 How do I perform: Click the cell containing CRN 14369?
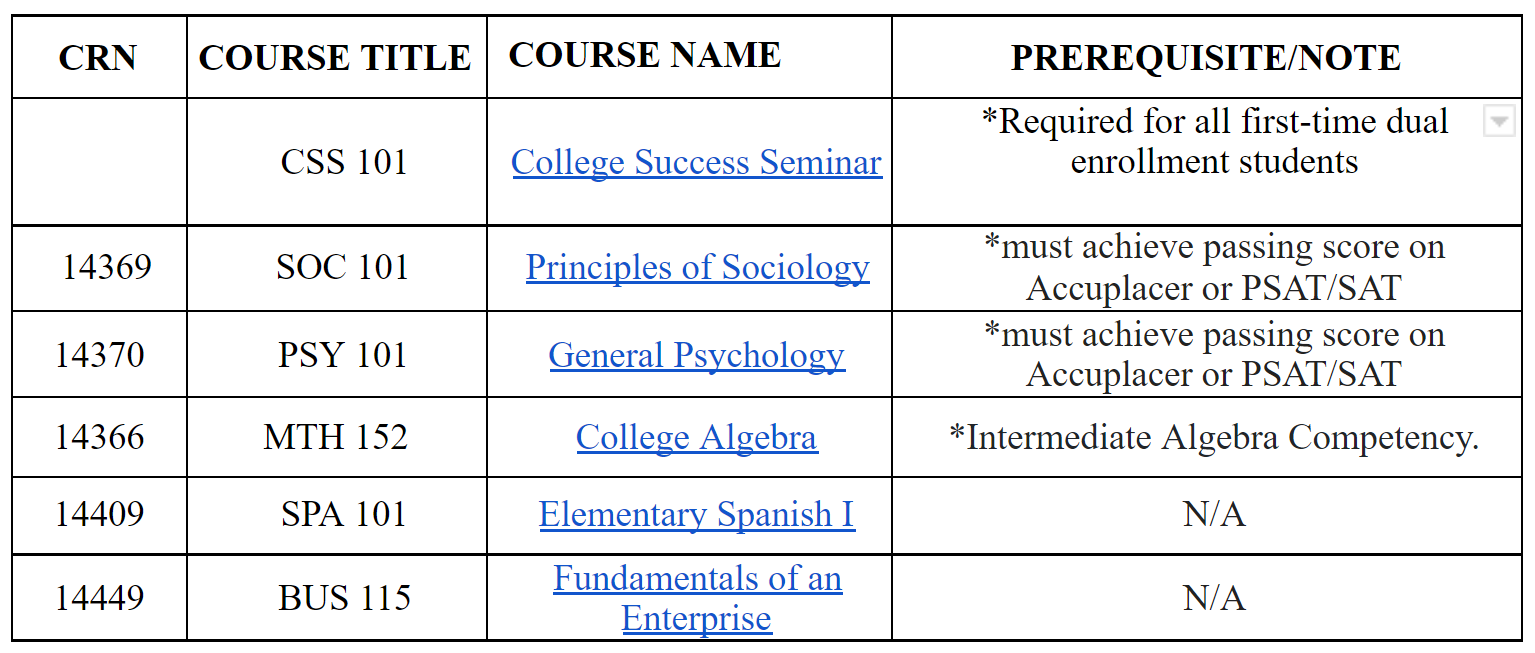coord(99,268)
